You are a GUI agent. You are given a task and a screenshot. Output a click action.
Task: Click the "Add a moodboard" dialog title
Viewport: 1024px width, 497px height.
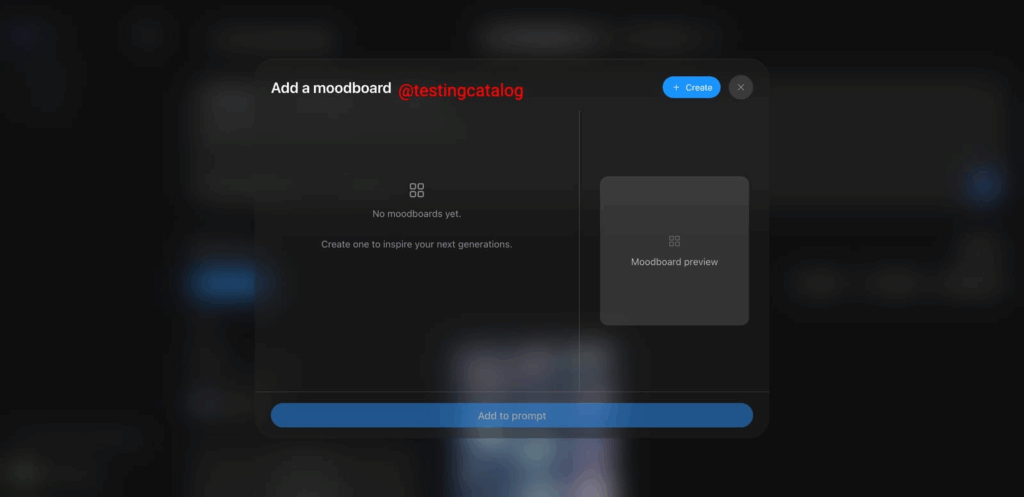point(331,88)
